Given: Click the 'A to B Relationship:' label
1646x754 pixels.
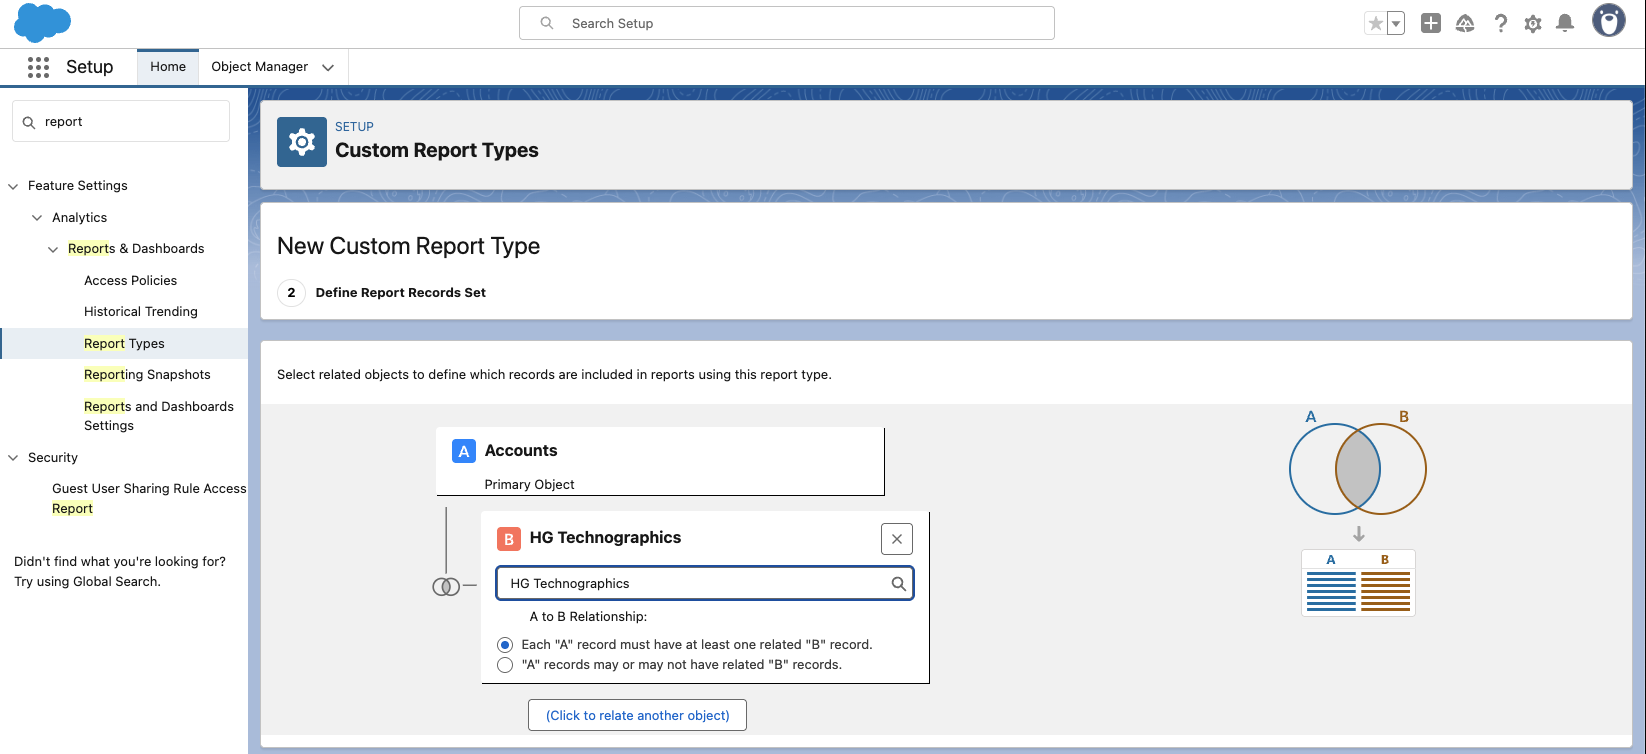Looking at the screenshot, I should coord(588,617).
